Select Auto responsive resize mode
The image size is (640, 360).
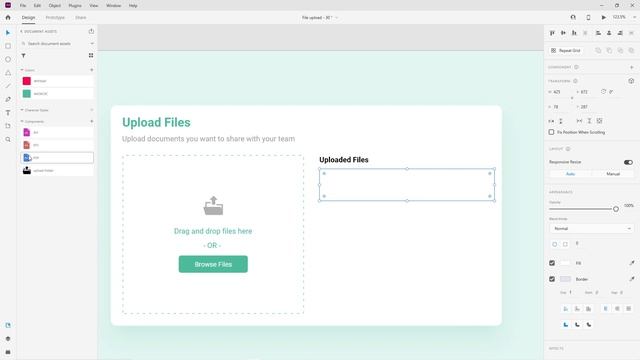click(570, 174)
